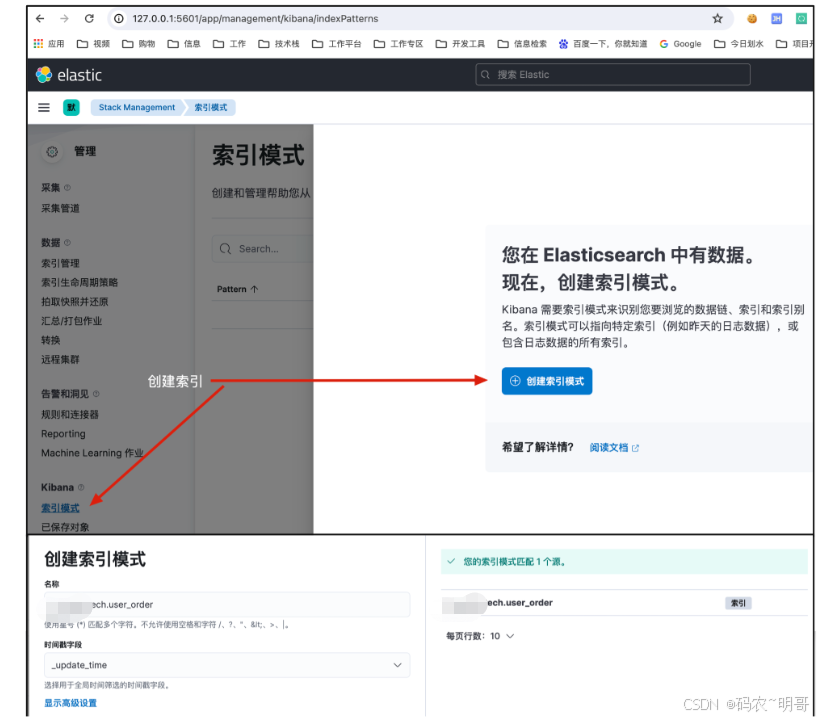Image resolution: width=821 pixels, height=720 pixels.
Task: Open the 工作专区 bookmark folder
Action: (x=398, y=44)
